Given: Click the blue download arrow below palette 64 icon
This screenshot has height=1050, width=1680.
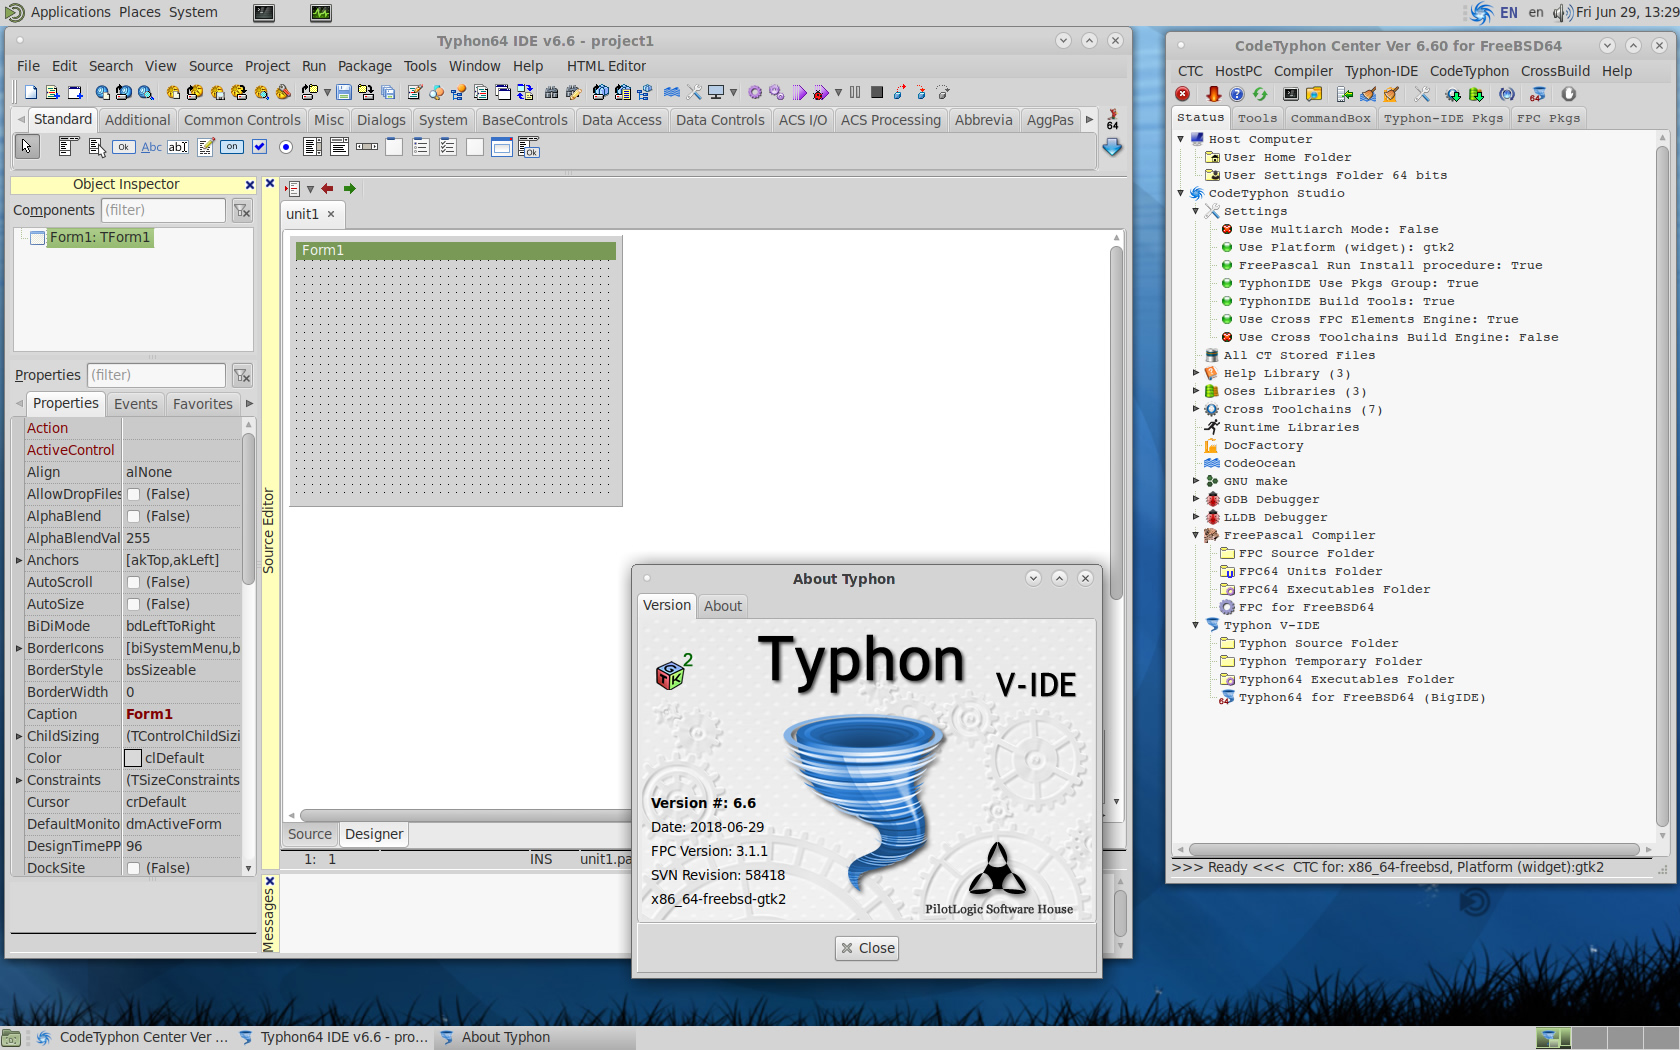Looking at the screenshot, I should [1112, 148].
